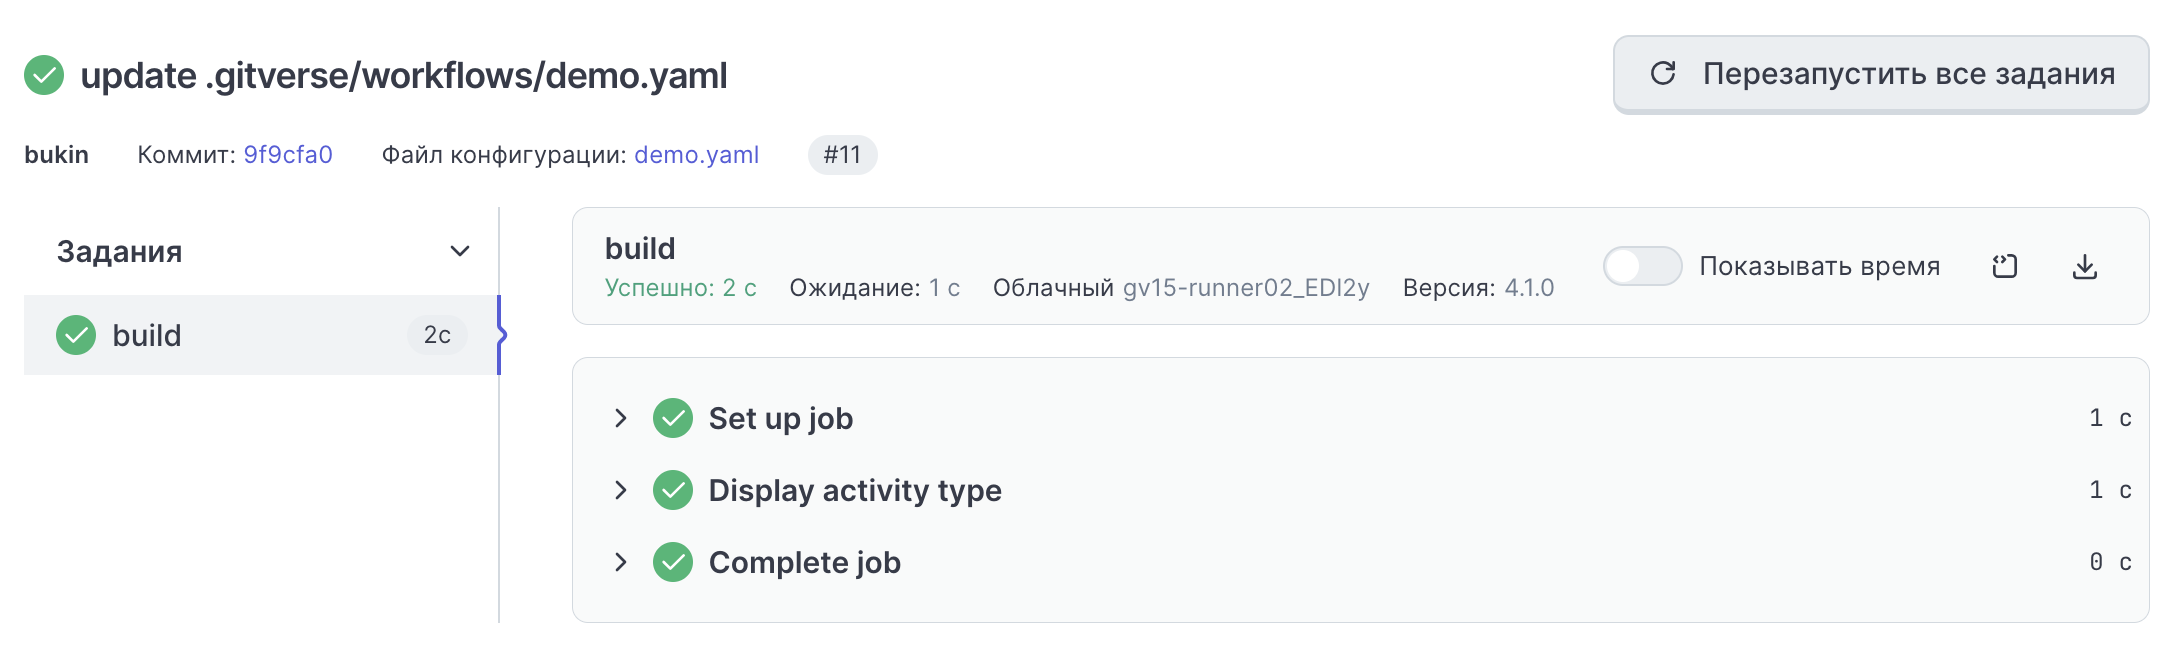Expand the Display activity type step

[x=621, y=490]
